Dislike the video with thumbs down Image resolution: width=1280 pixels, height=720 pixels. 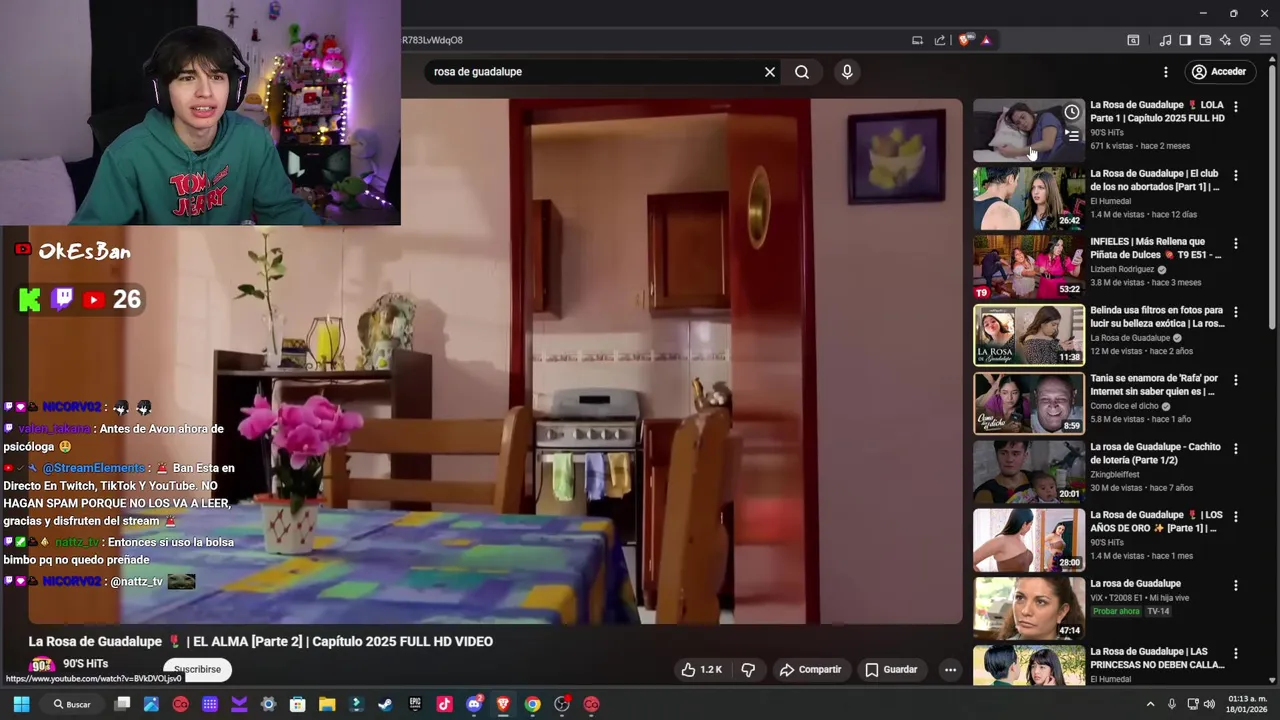coord(748,669)
